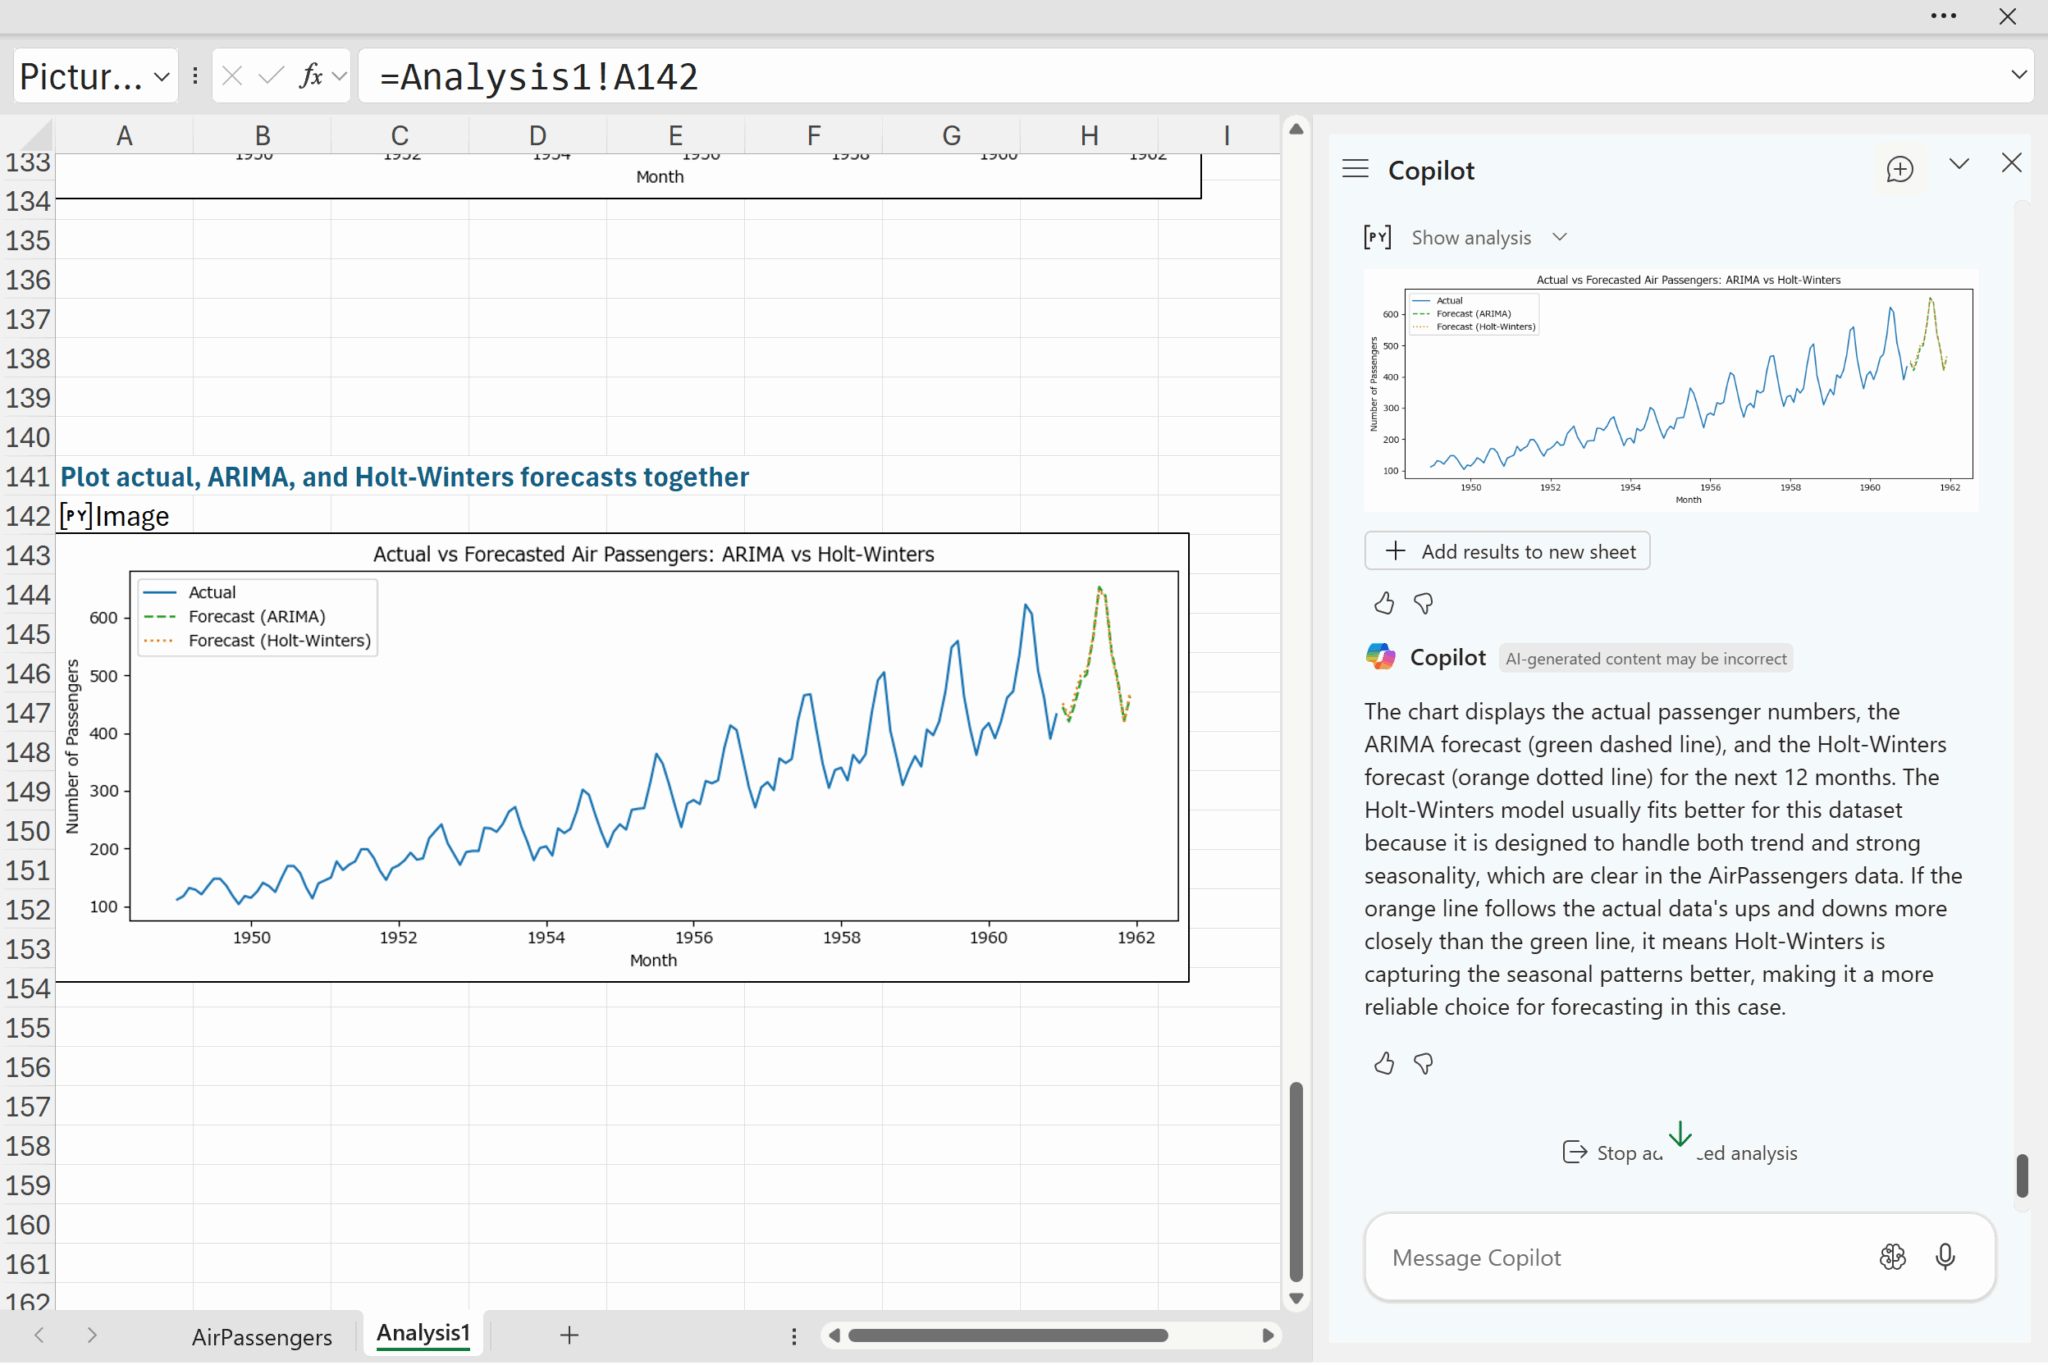Click the formula bar enter checkmark

pyautogui.click(x=270, y=76)
